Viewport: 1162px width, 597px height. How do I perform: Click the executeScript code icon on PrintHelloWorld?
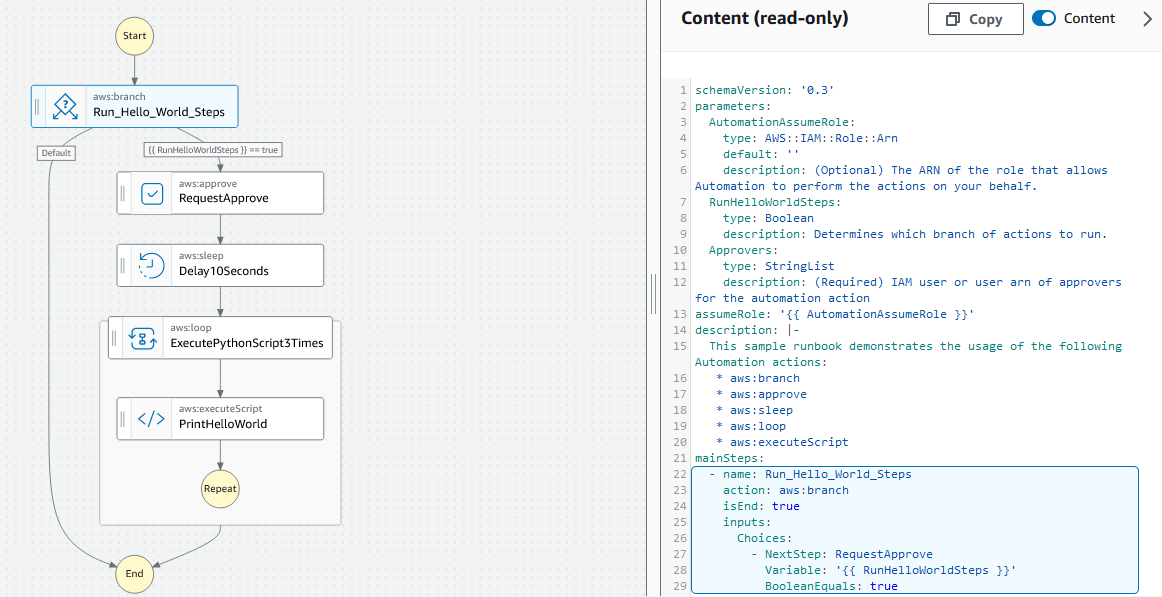(152, 418)
